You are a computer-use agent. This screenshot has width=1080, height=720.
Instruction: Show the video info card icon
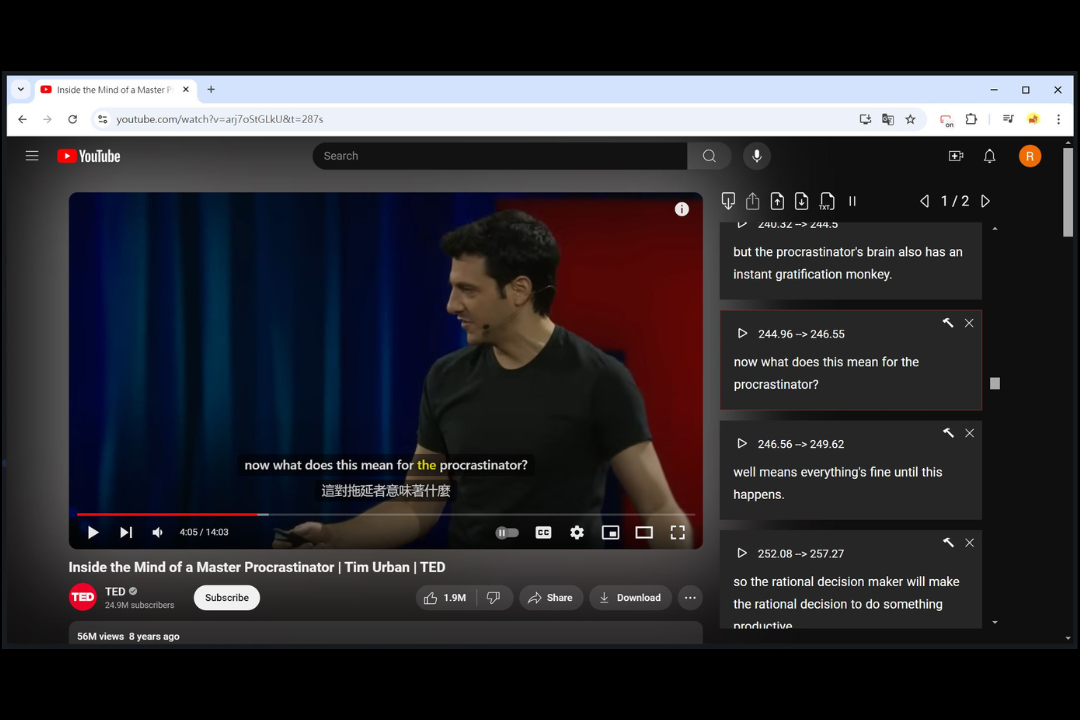(x=681, y=209)
